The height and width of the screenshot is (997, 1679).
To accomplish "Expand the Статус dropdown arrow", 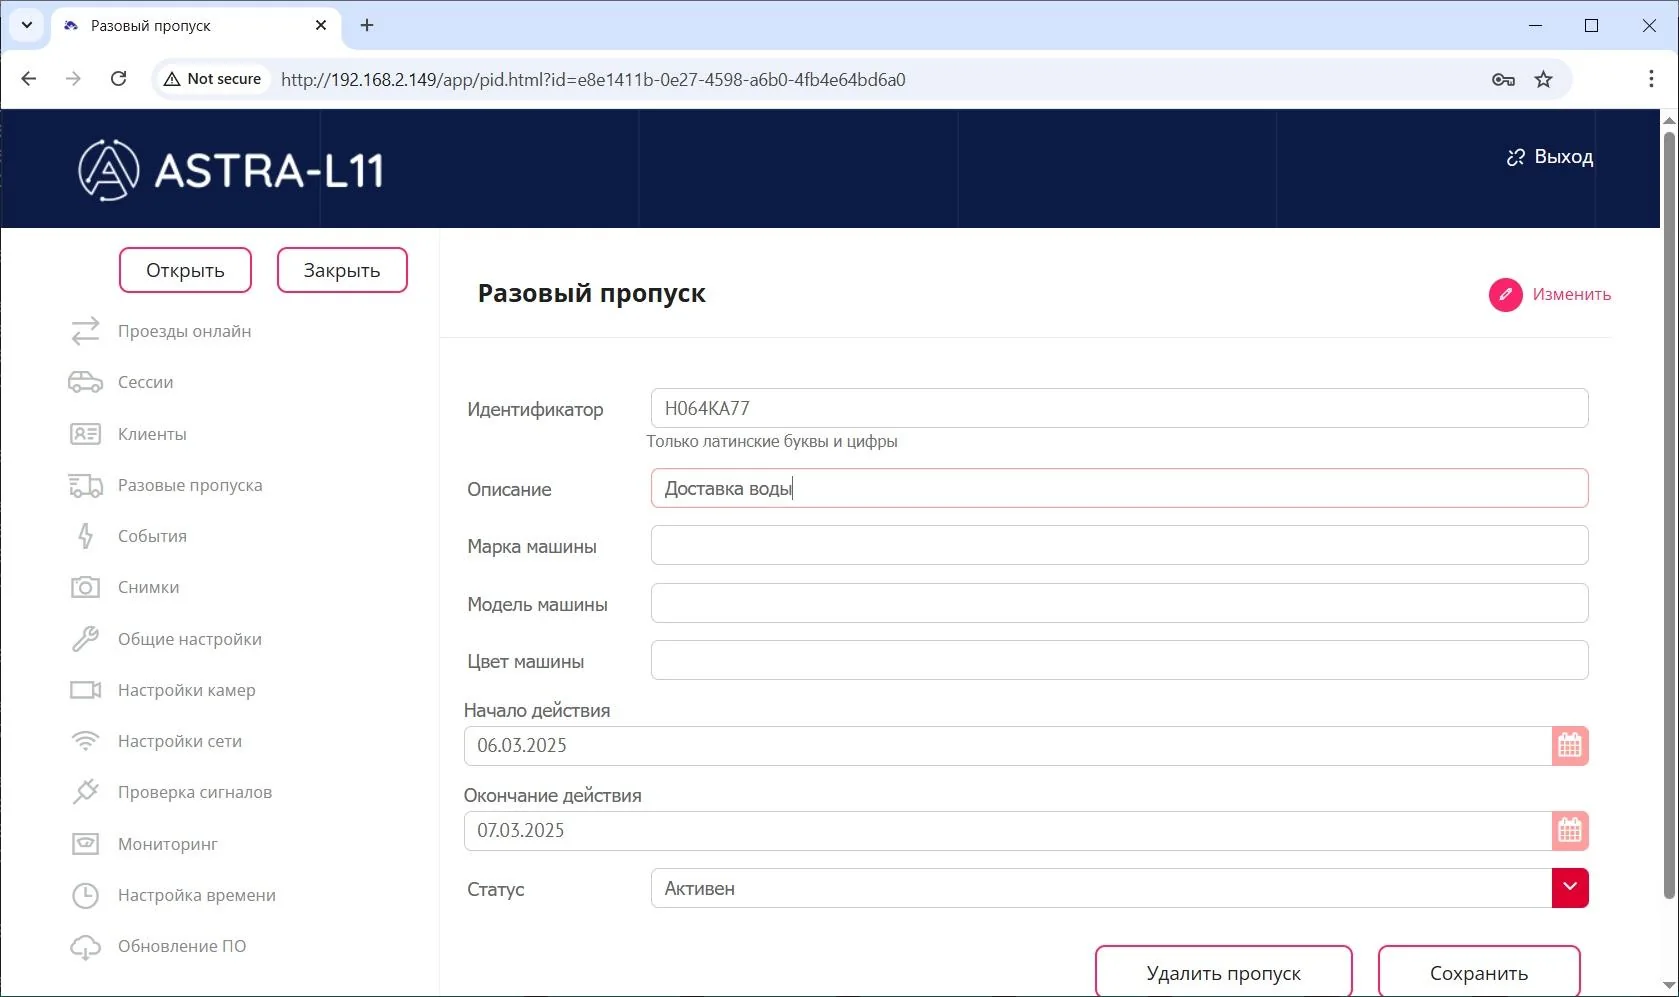I will 1570,888.
